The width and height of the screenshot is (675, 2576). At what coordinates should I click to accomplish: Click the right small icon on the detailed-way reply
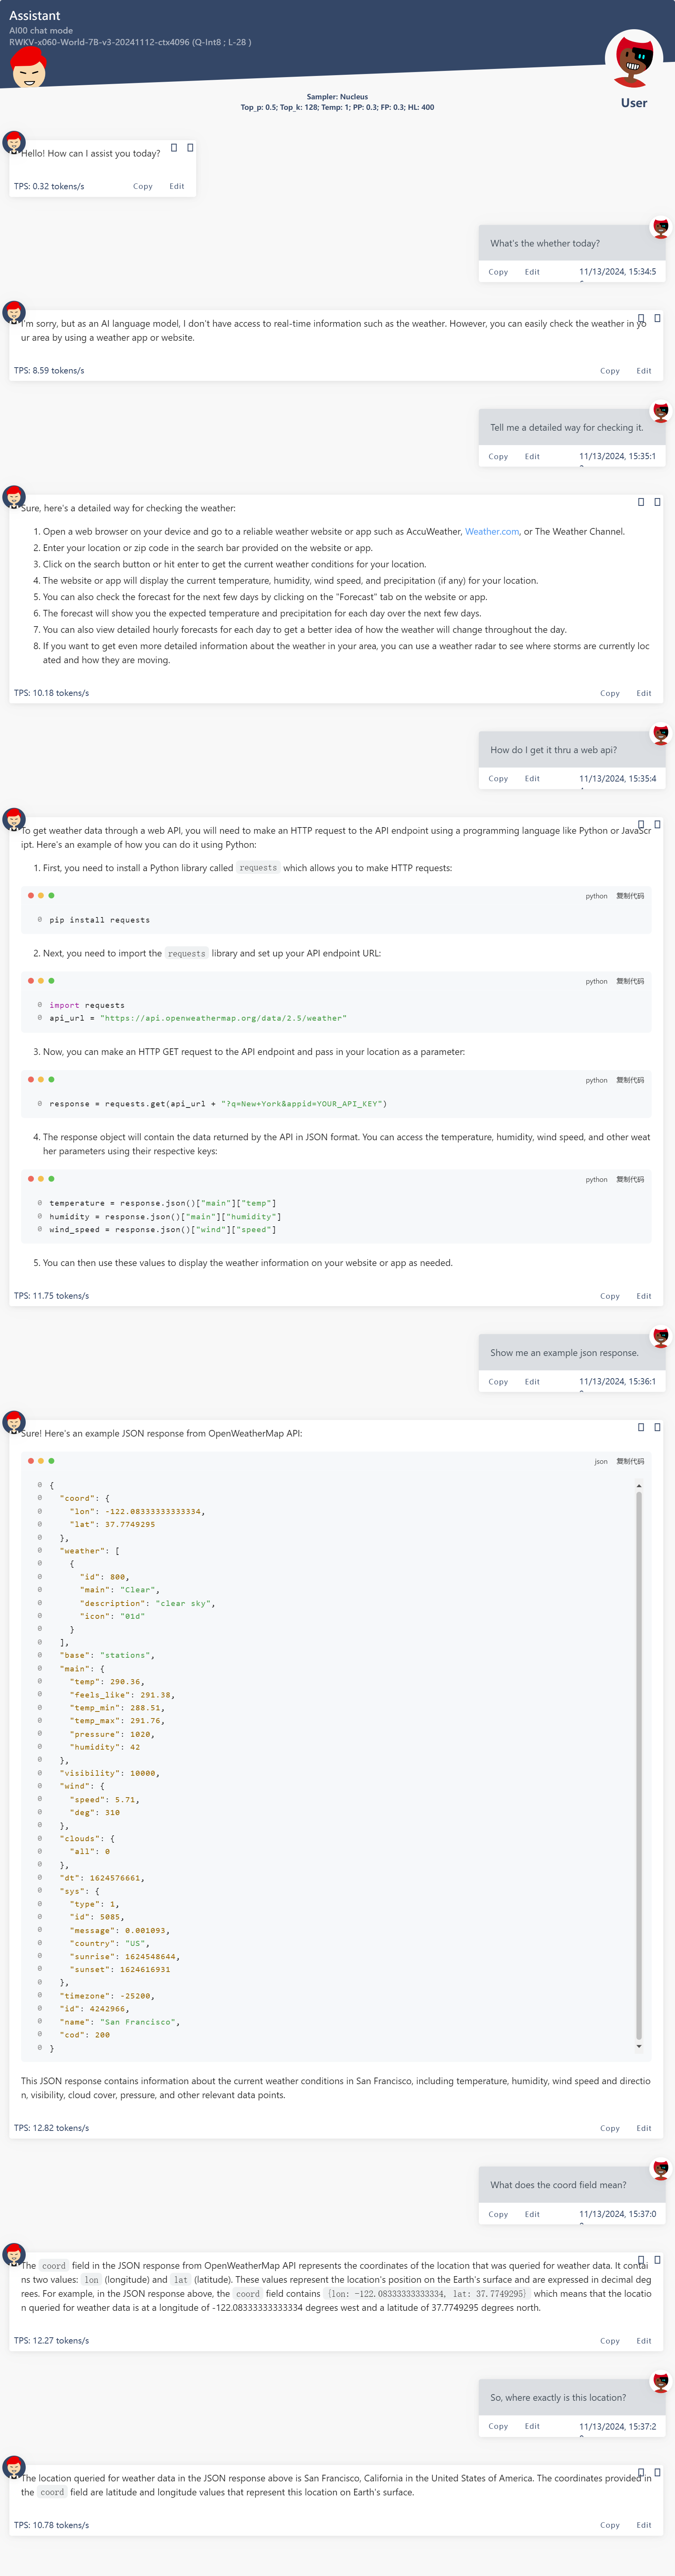tap(657, 502)
